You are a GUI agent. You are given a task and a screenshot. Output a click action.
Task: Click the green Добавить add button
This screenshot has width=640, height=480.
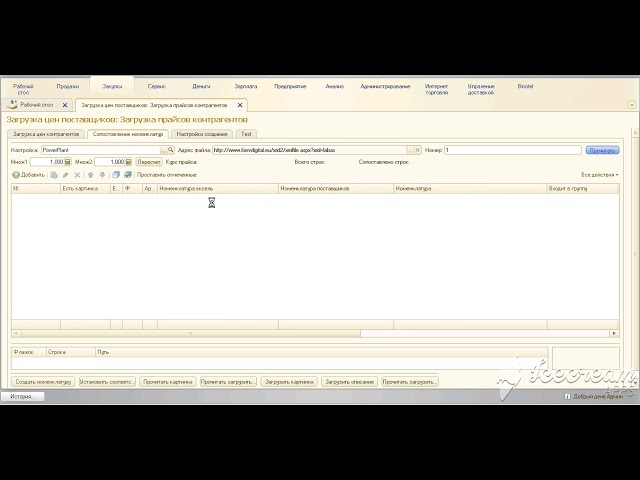(28, 175)
